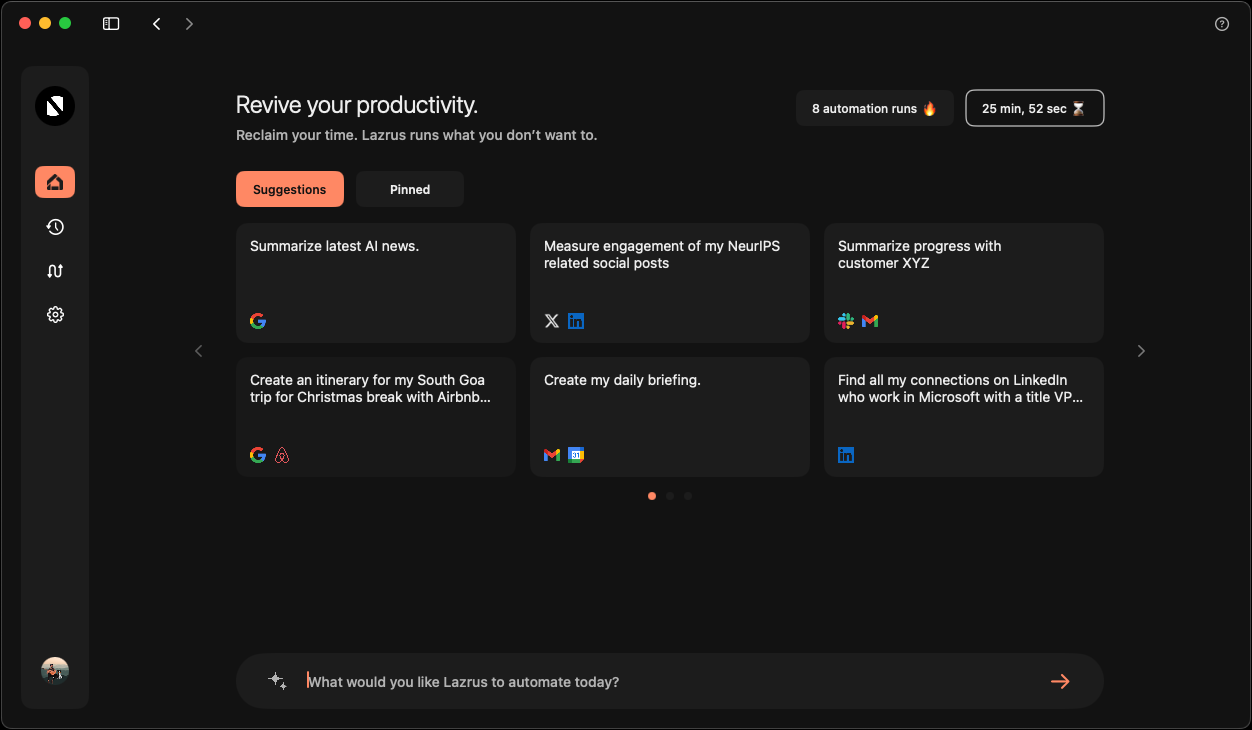
Task: Open the Create my daily briefing card
Action: pyautogui.click(x=670, y=416)
